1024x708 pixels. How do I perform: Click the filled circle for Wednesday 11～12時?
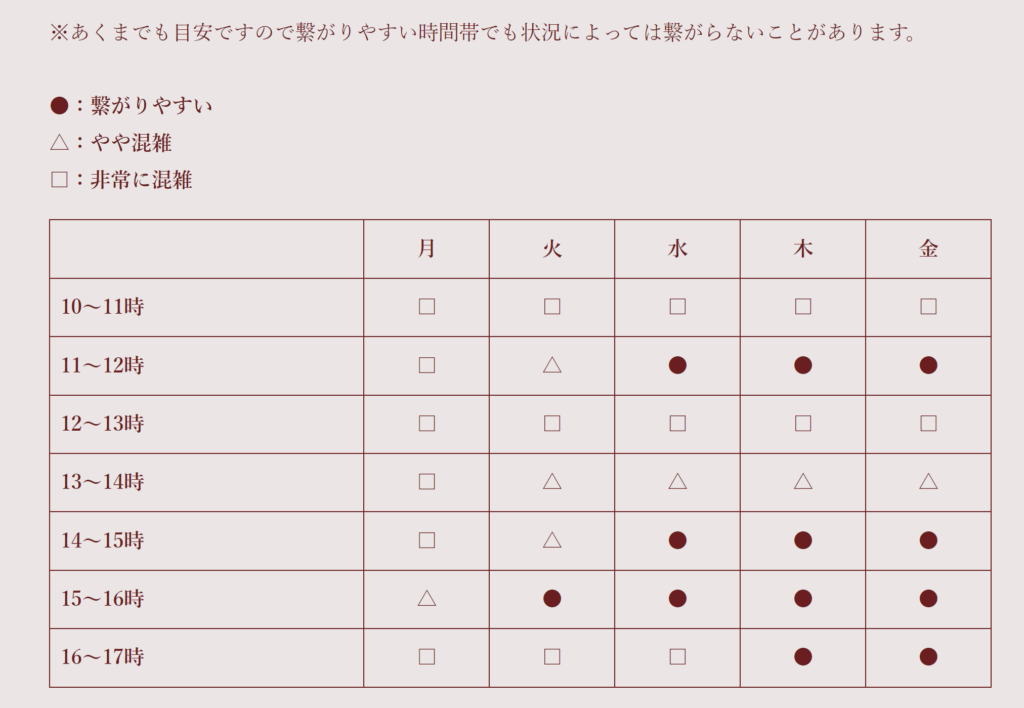[x=677, y=365]
